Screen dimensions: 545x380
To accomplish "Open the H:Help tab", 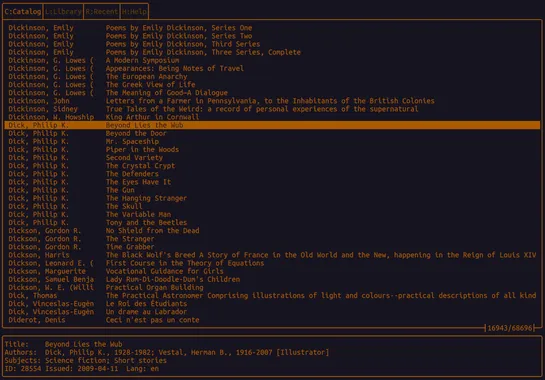I will pyautogui.click(x=134, y=11).
